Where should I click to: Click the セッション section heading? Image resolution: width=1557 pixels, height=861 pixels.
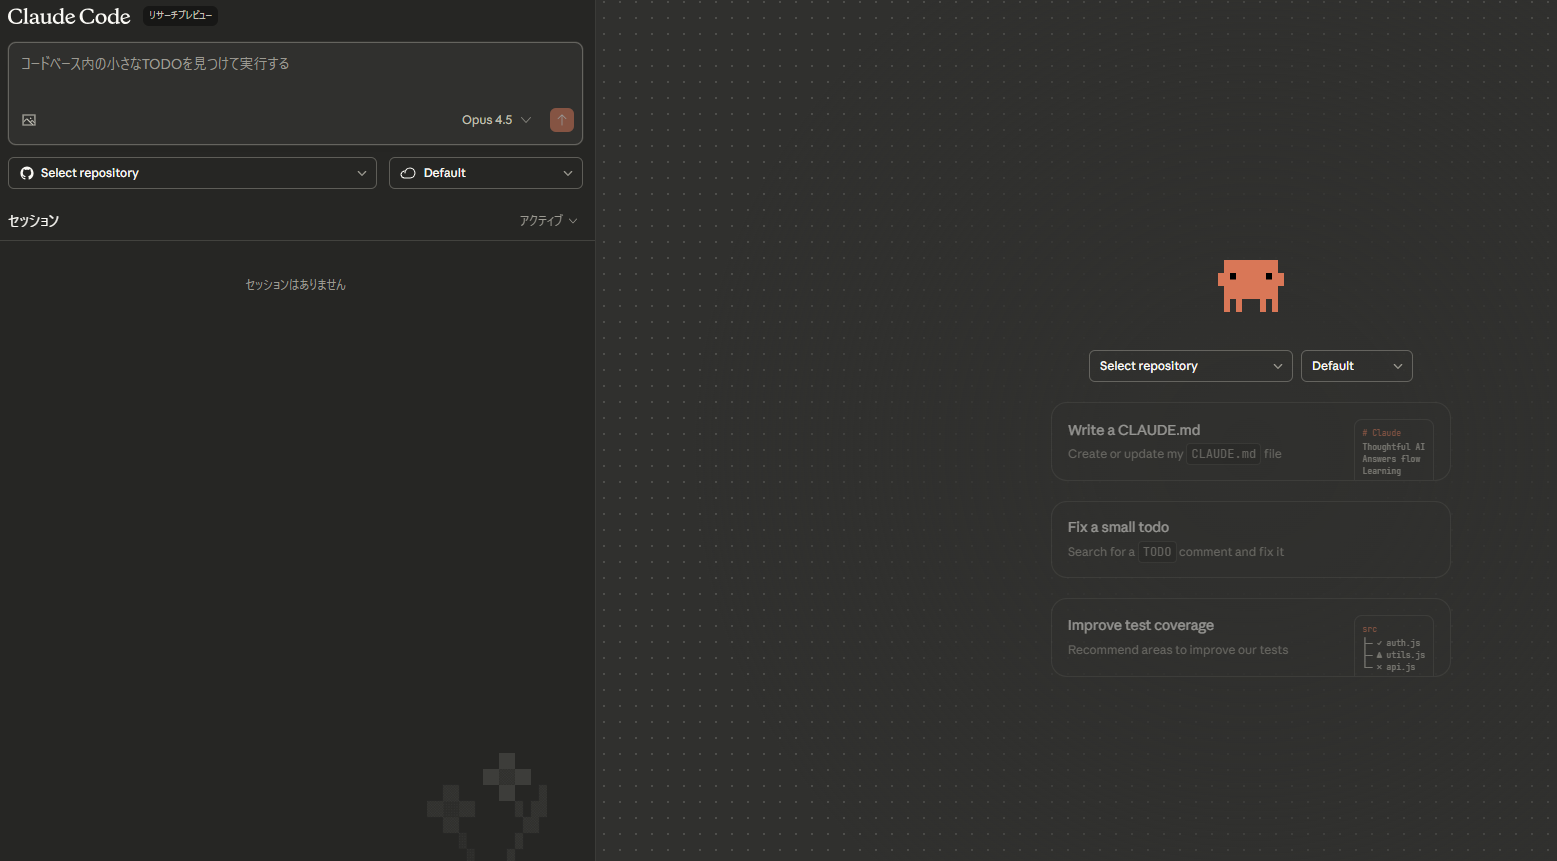34,221
